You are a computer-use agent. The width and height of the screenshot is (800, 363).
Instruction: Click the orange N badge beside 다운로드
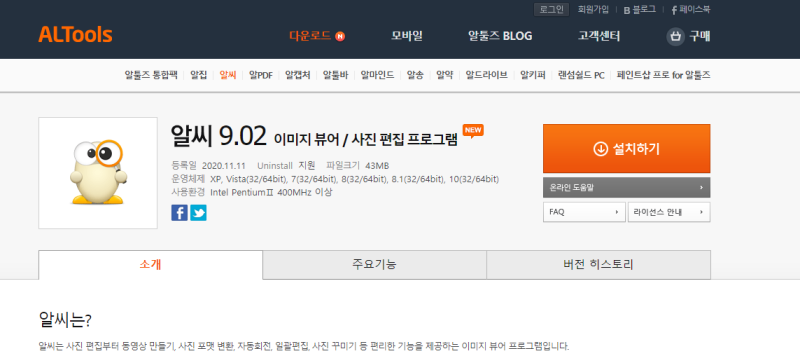(x=340, y=36)
